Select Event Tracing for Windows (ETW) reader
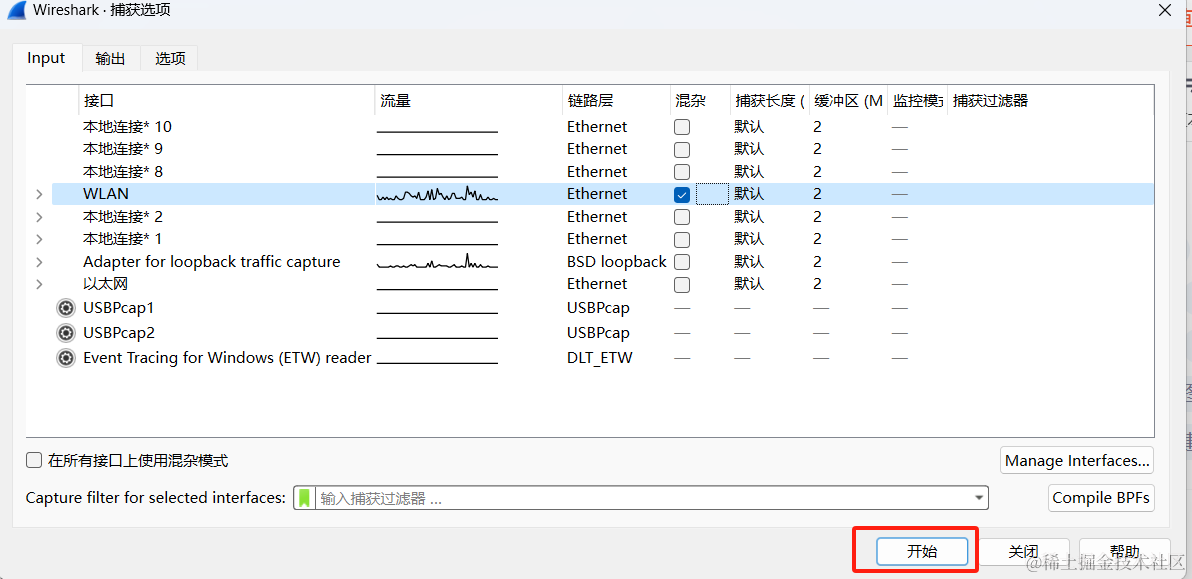The image size is (1192, 579). [x=227, y=358]
